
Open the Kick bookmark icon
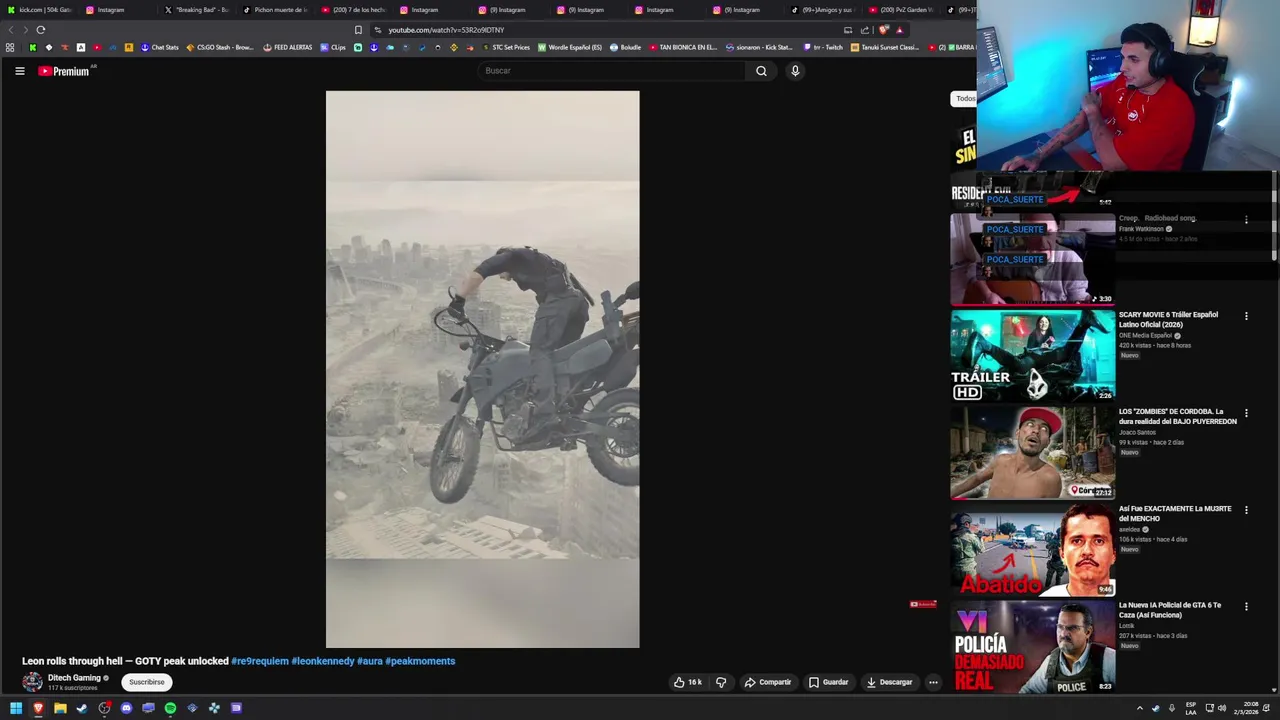33,47
